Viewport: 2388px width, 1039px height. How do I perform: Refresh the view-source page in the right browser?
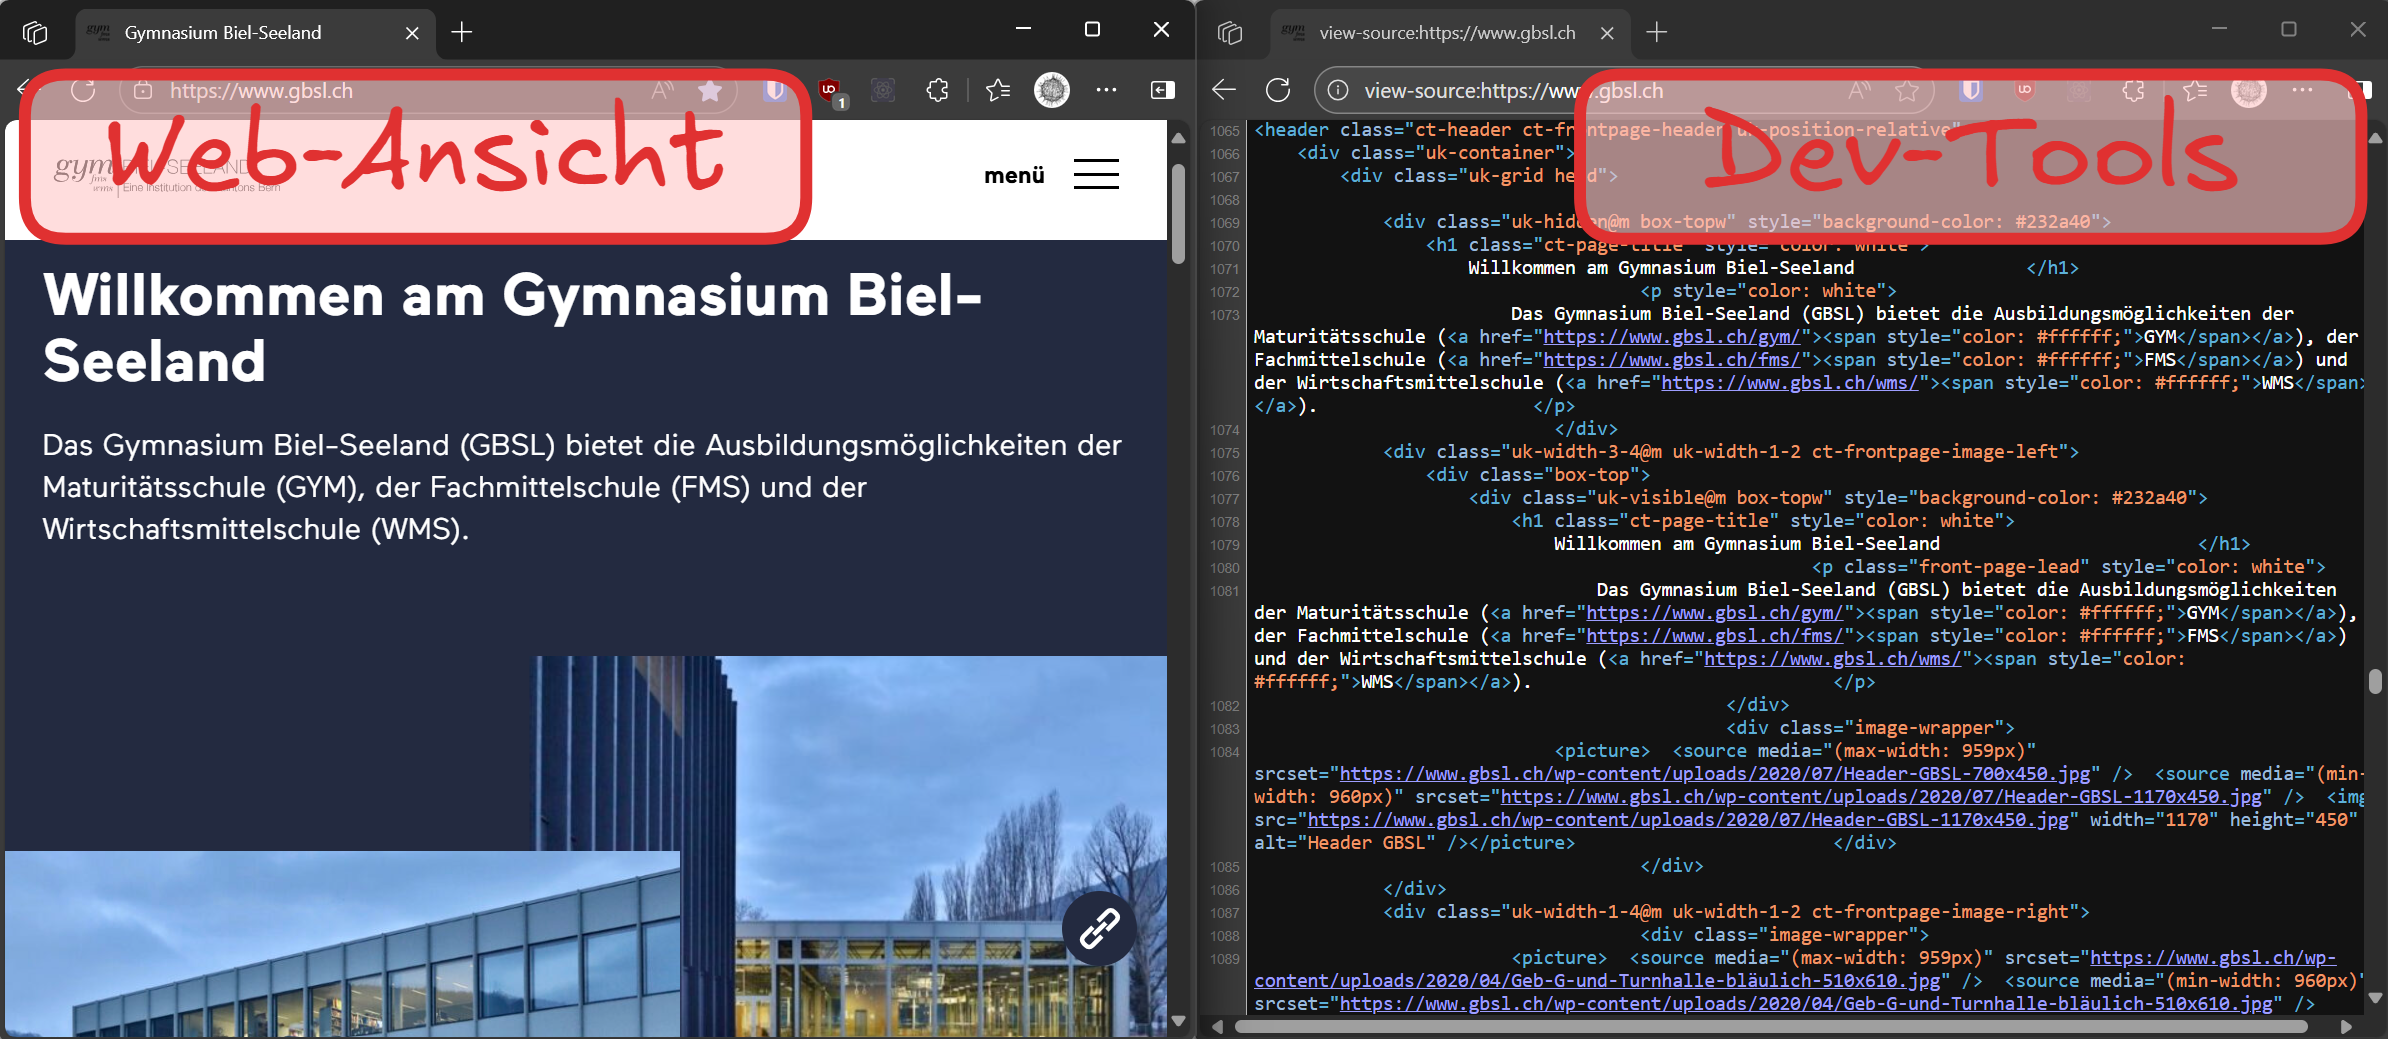pyautogui.click(x=1278, y=91)
